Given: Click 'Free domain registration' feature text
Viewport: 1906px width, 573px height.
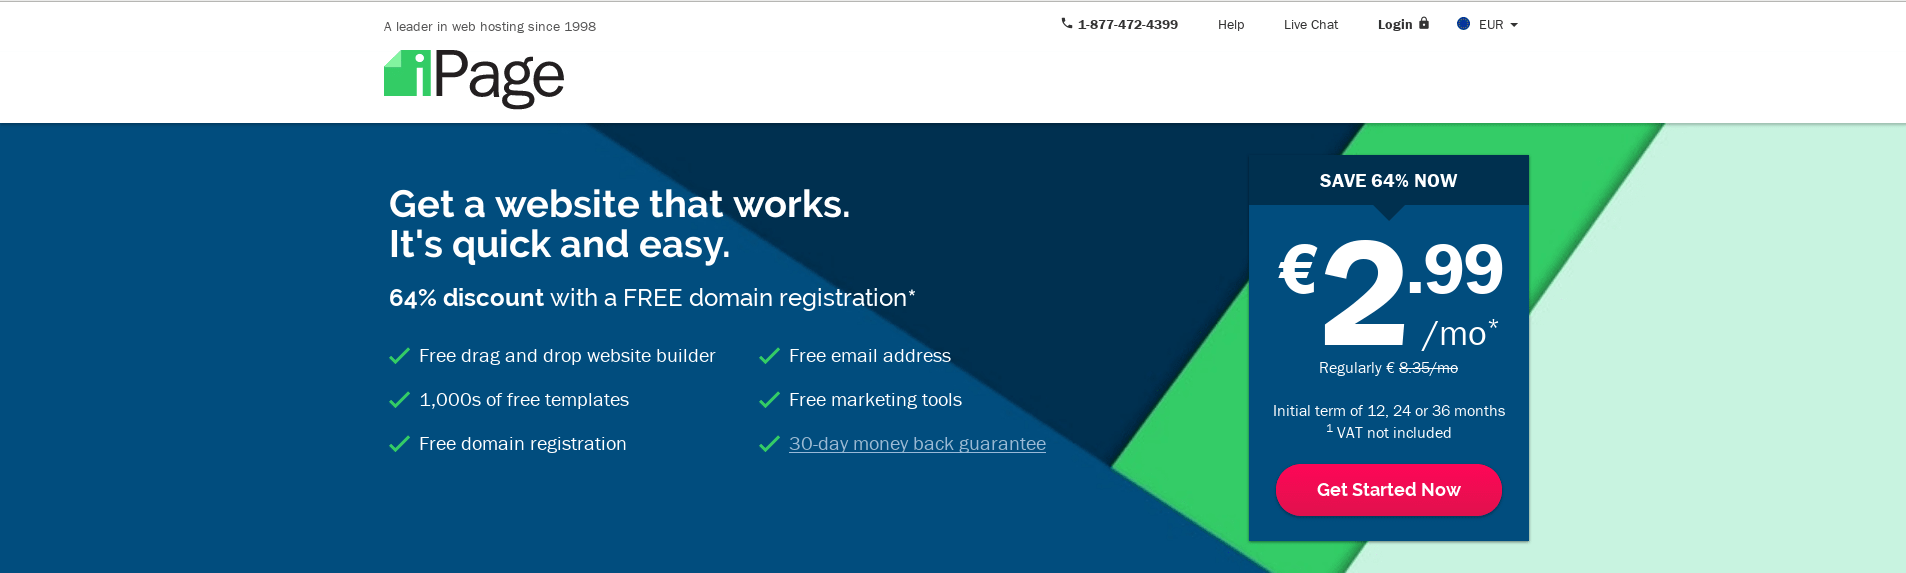Looking at the screenshot, I should [523, 444].
